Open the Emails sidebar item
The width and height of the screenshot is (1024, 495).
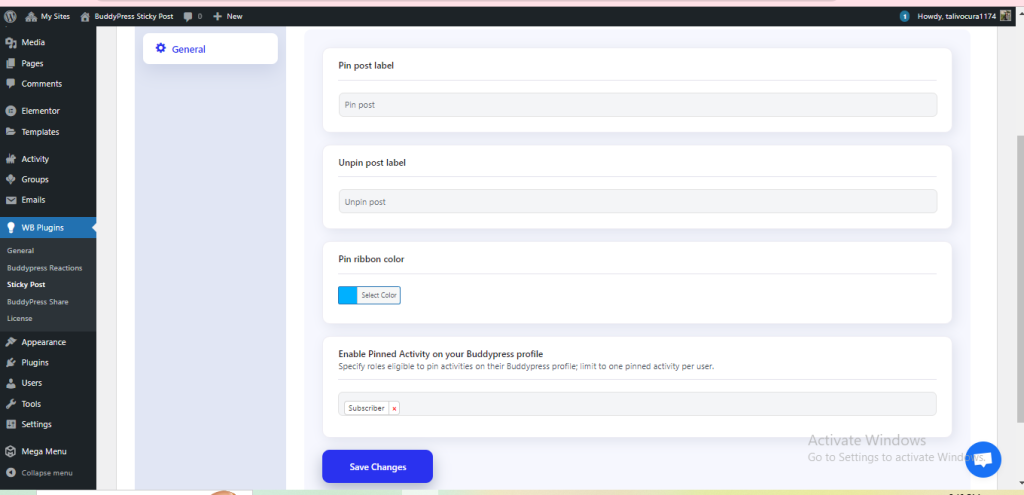pos(34,200)
